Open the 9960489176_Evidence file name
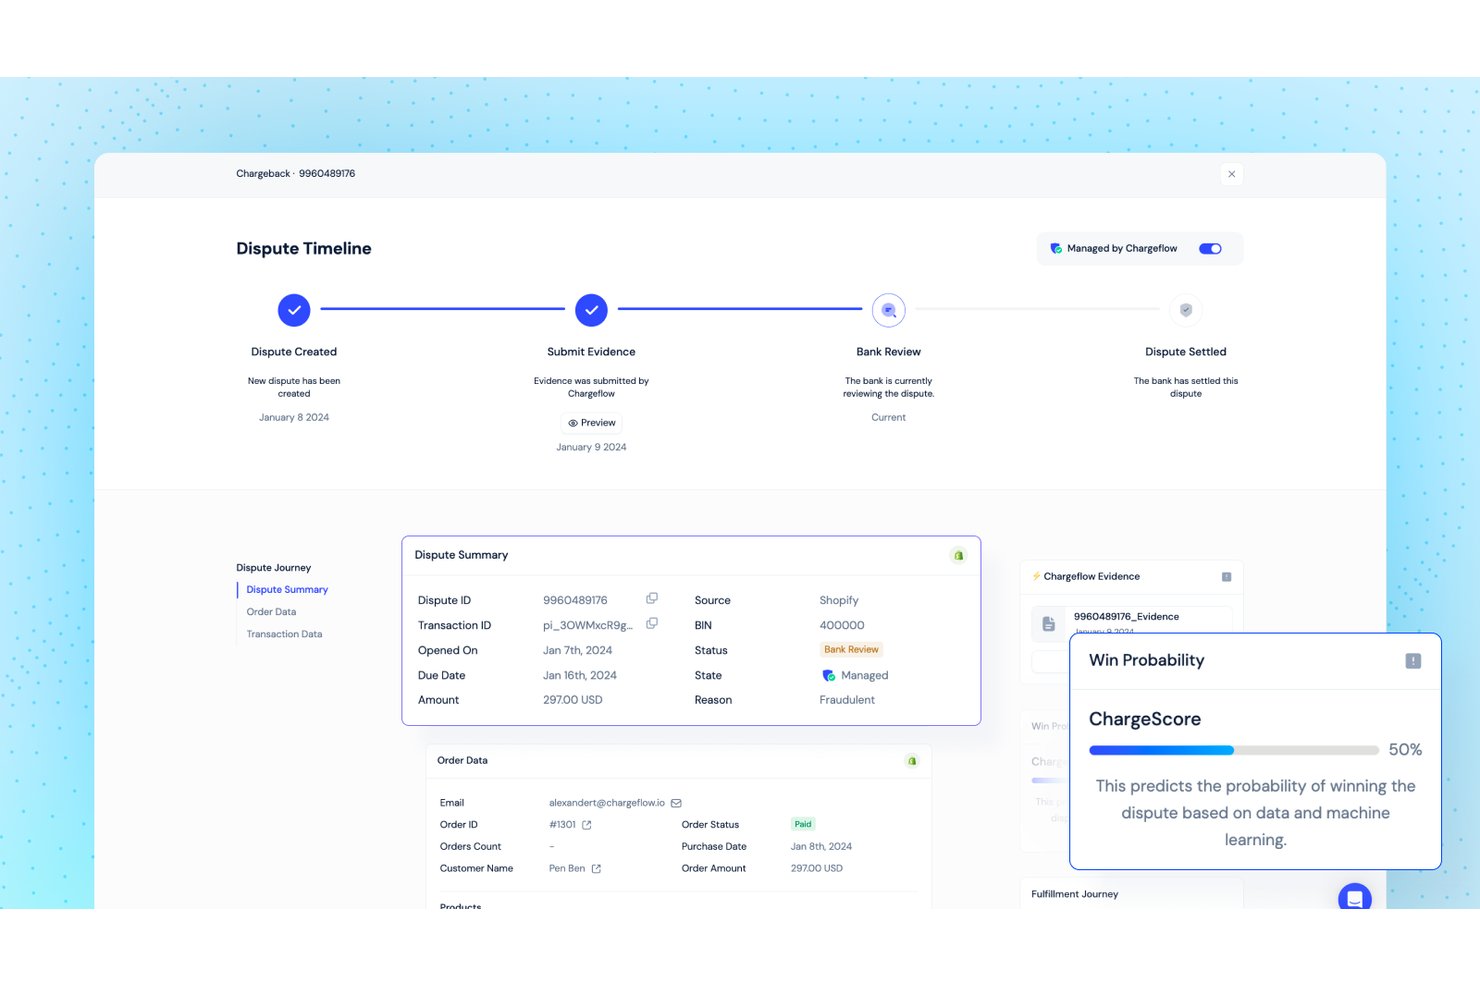 [x=1126, y=617]
